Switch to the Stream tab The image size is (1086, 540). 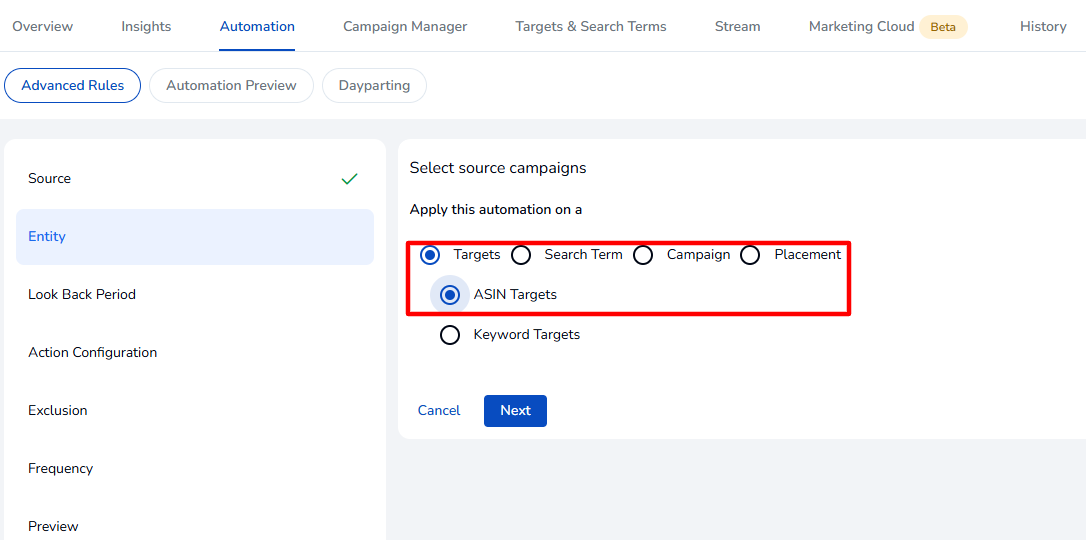(x=737, y=27)
